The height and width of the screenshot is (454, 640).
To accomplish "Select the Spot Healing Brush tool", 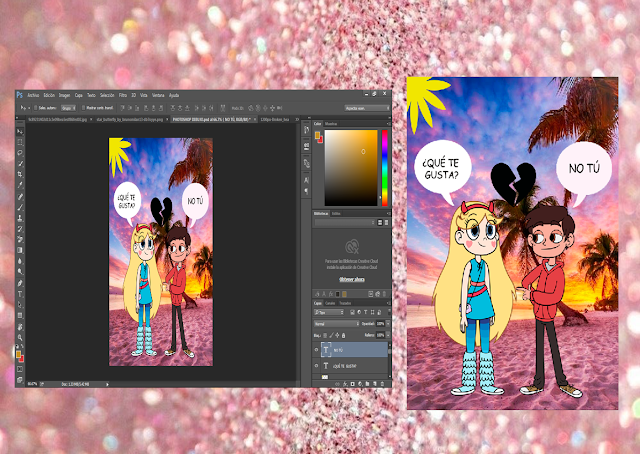I will 20,197.
